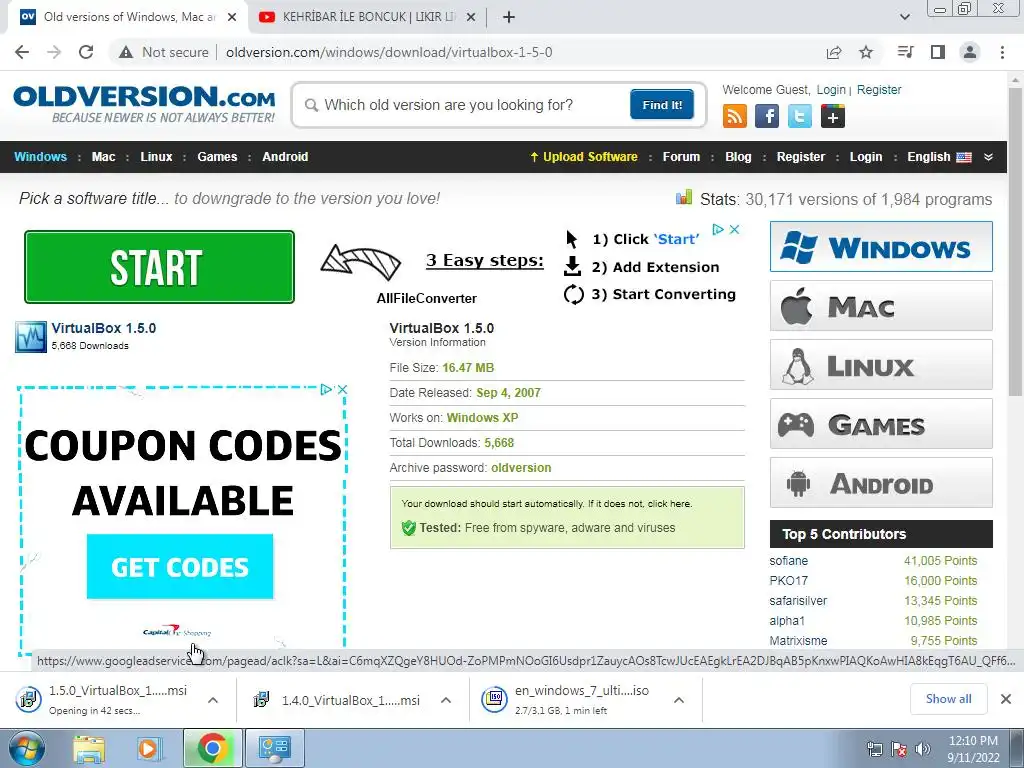The width and height of the screenshot is (1024, 768).
Task: Open the media controls icon in Chrome toolbar
Action: click(x=905, y=52)
